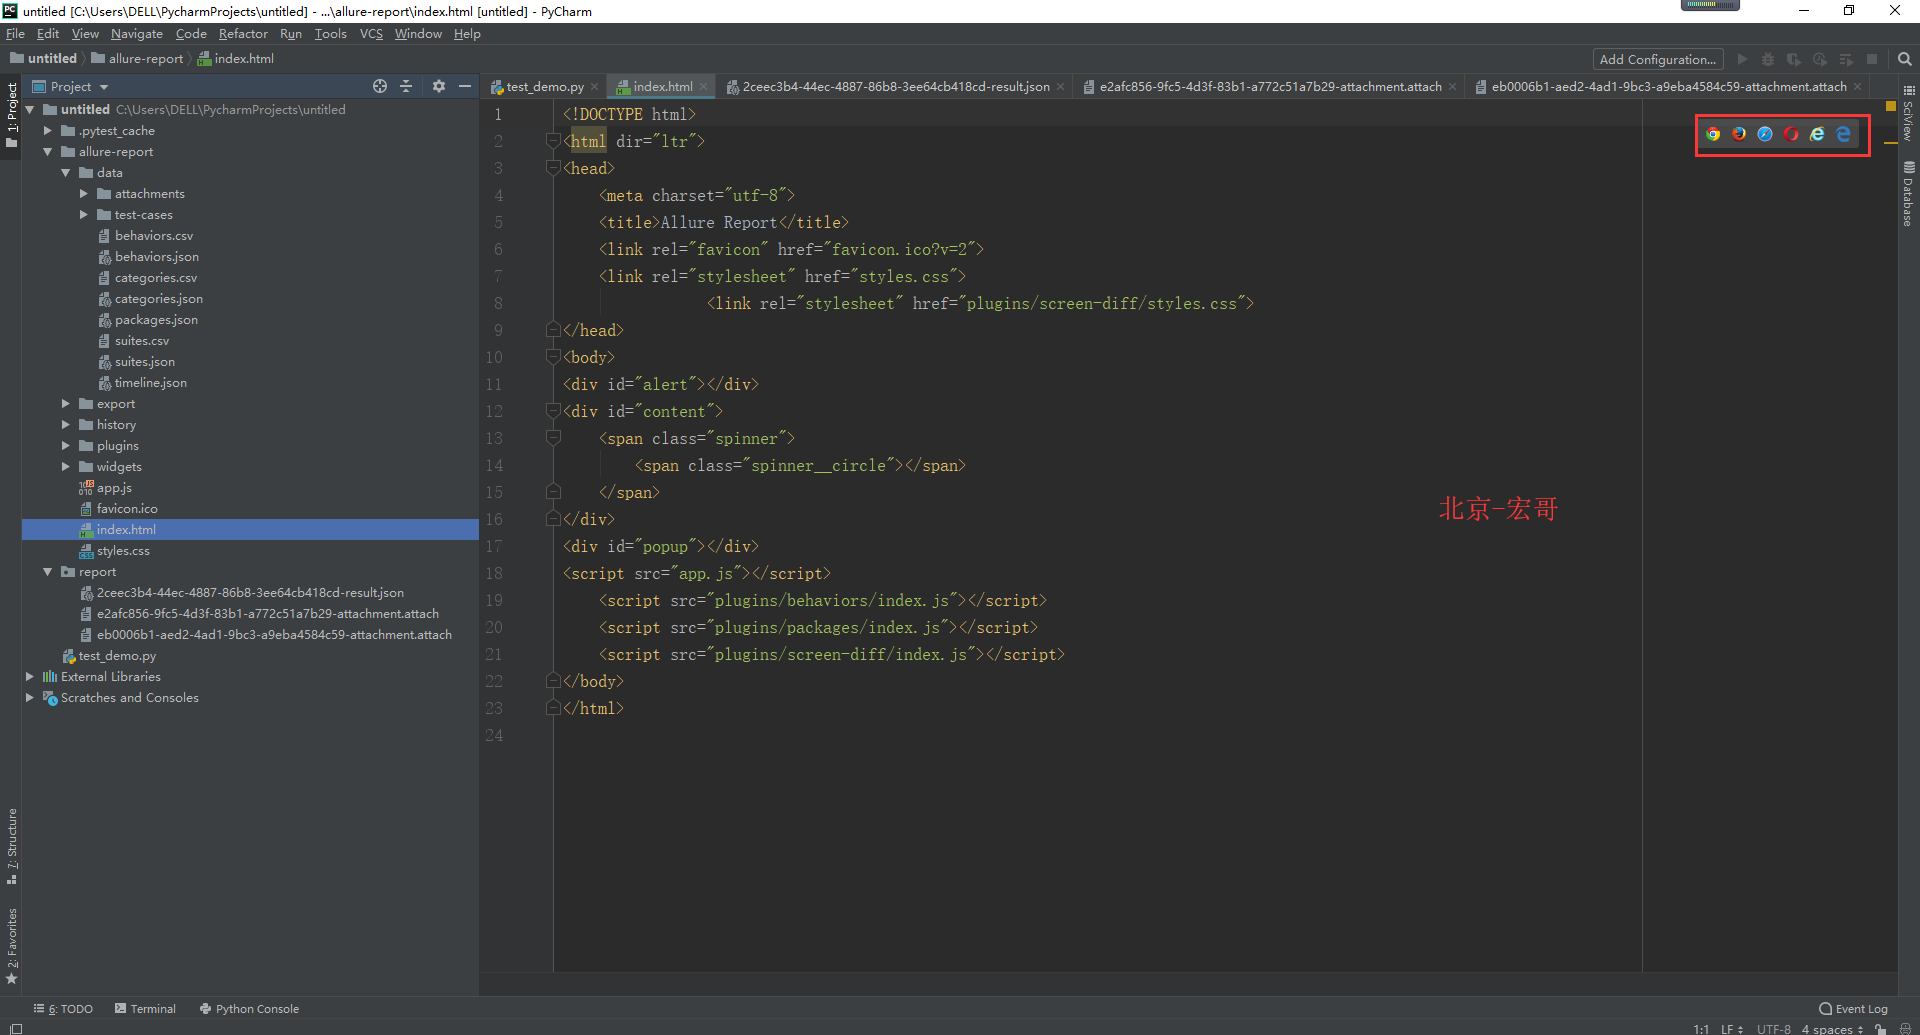Screen dimensions: 1920x1035
Task: Open page in Edge browser icon
Action: (1843, 134)
